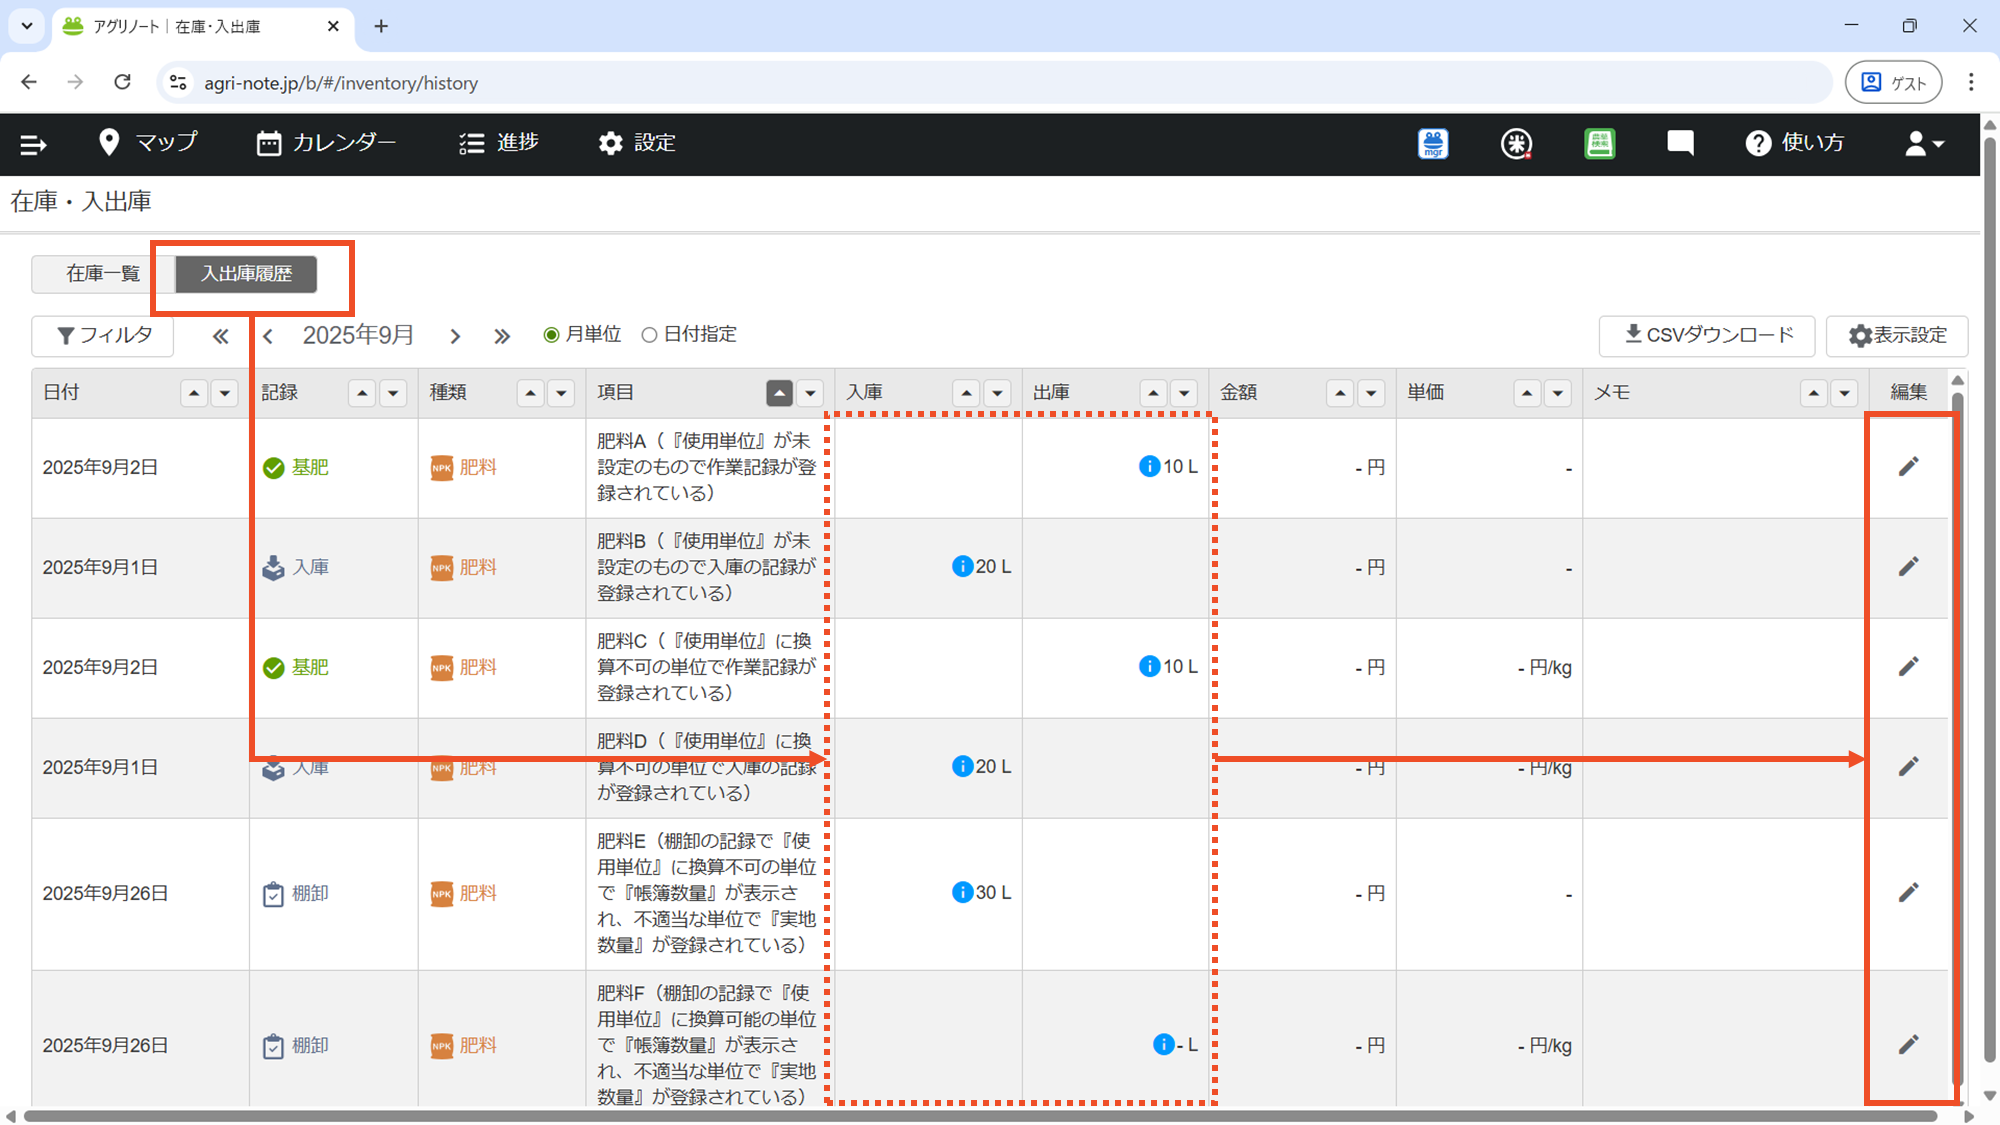Click info icon beside 肥料D 20 L
This screenshot has height=1125, width=2000.
(962, 766)
